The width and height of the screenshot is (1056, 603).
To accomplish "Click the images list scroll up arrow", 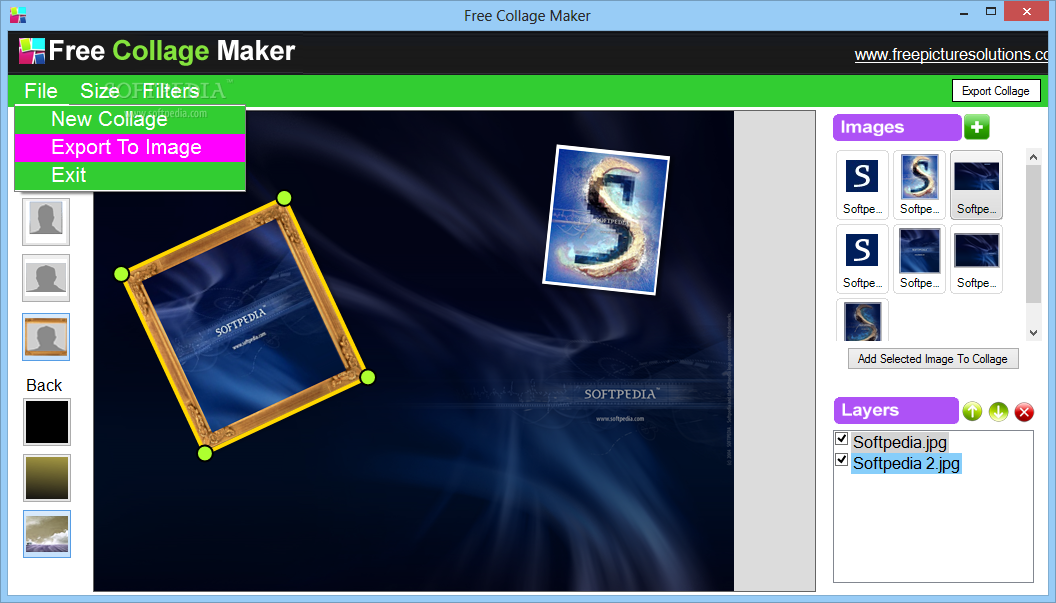I will click(1033, 157).
